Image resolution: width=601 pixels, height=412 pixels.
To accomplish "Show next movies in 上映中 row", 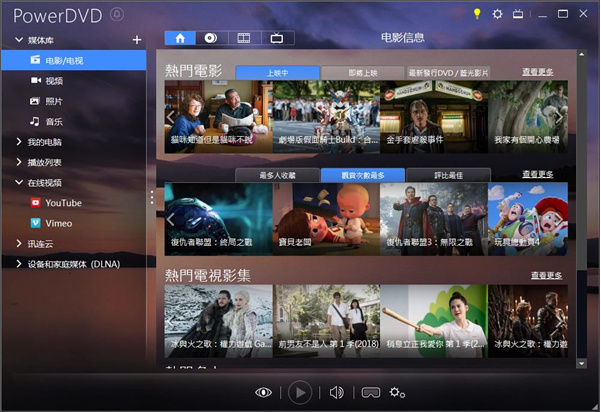I will pyautogui.click(x=559, y=117).
